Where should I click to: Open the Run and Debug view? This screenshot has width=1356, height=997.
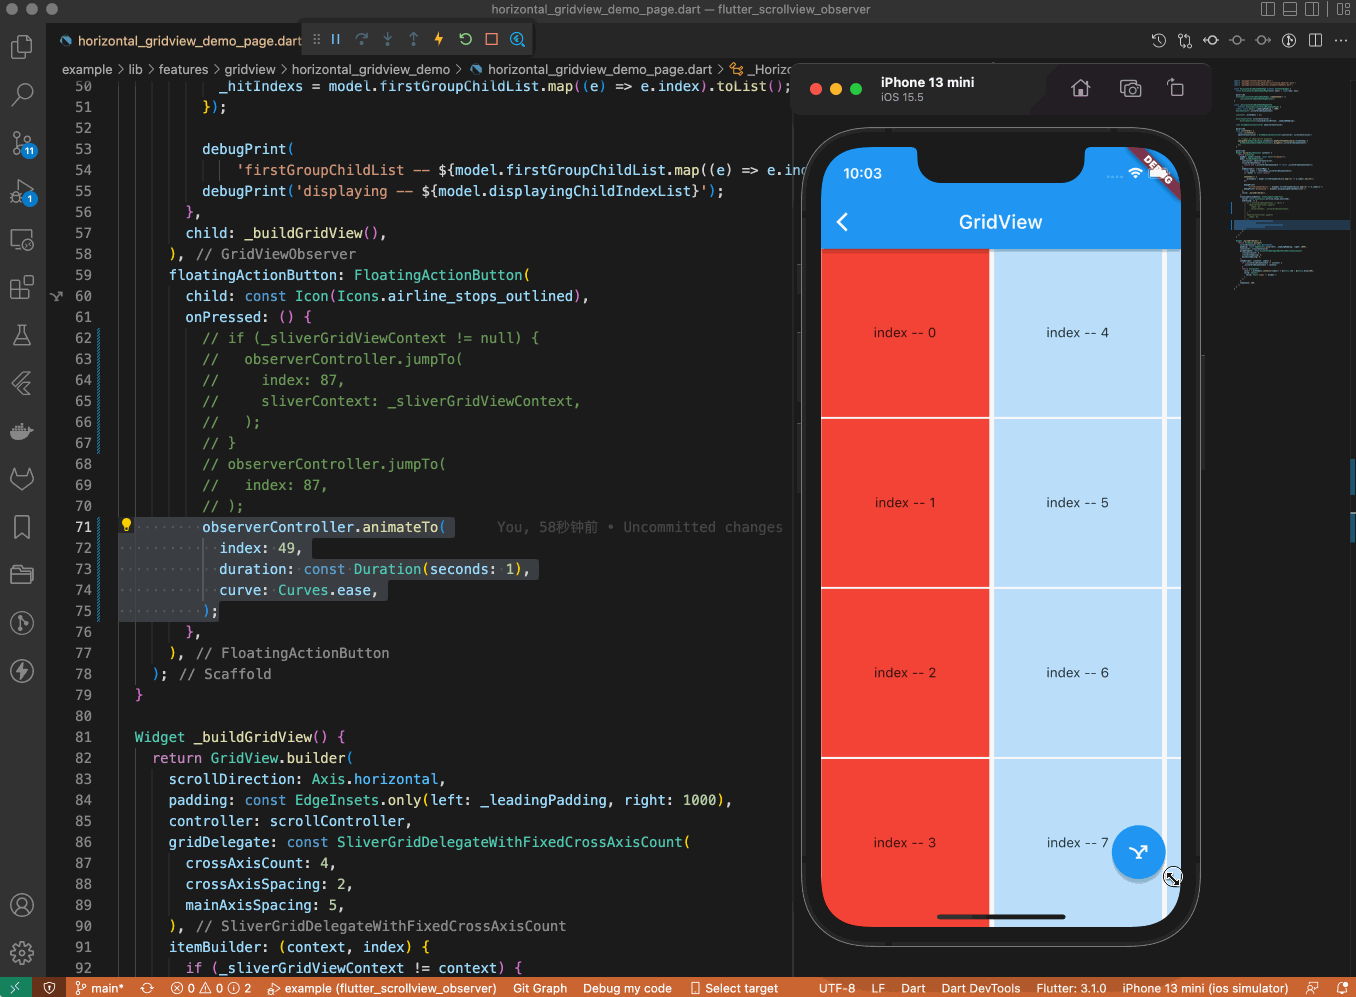(22, 191)
